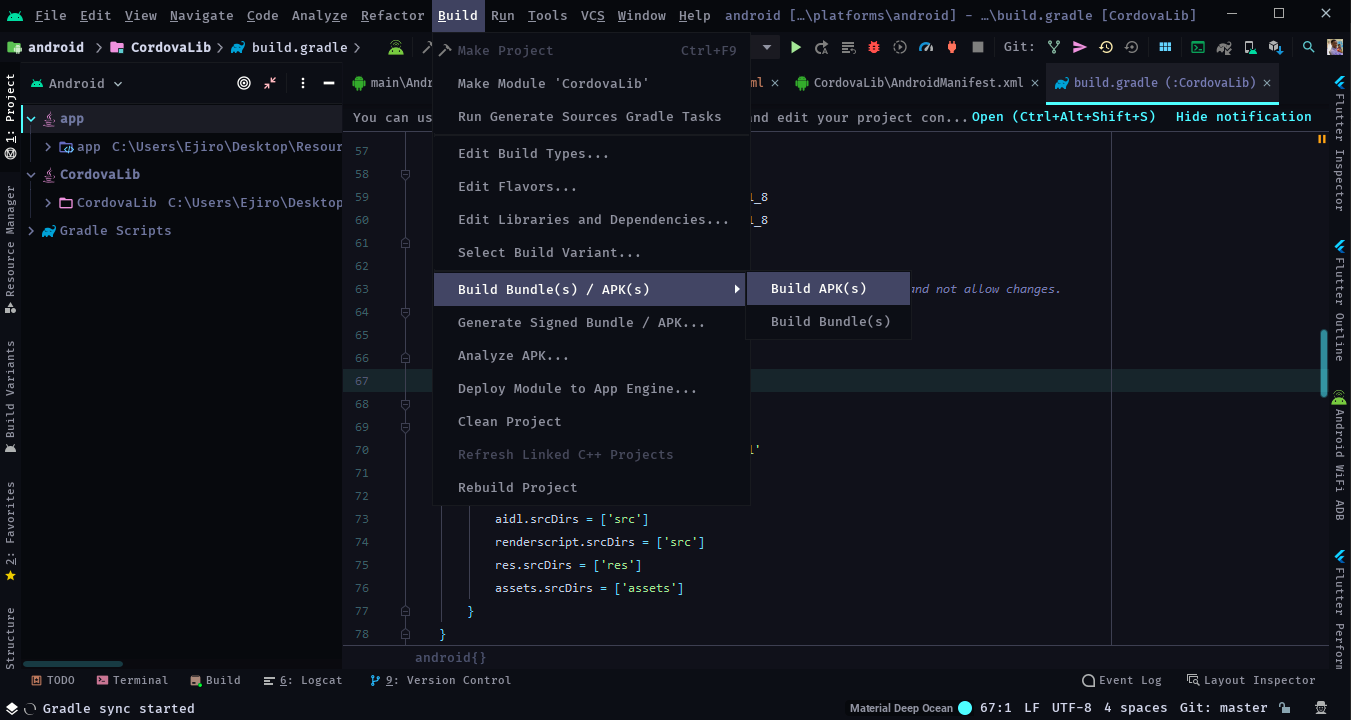Sync project with Gradle files elephant icon

[x=1224, y=47]
